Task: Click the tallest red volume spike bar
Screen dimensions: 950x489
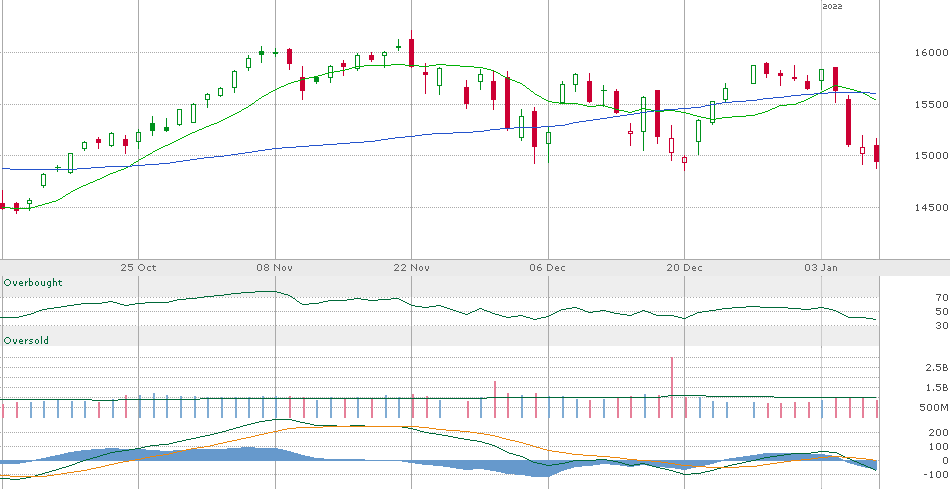Action: 671,388
